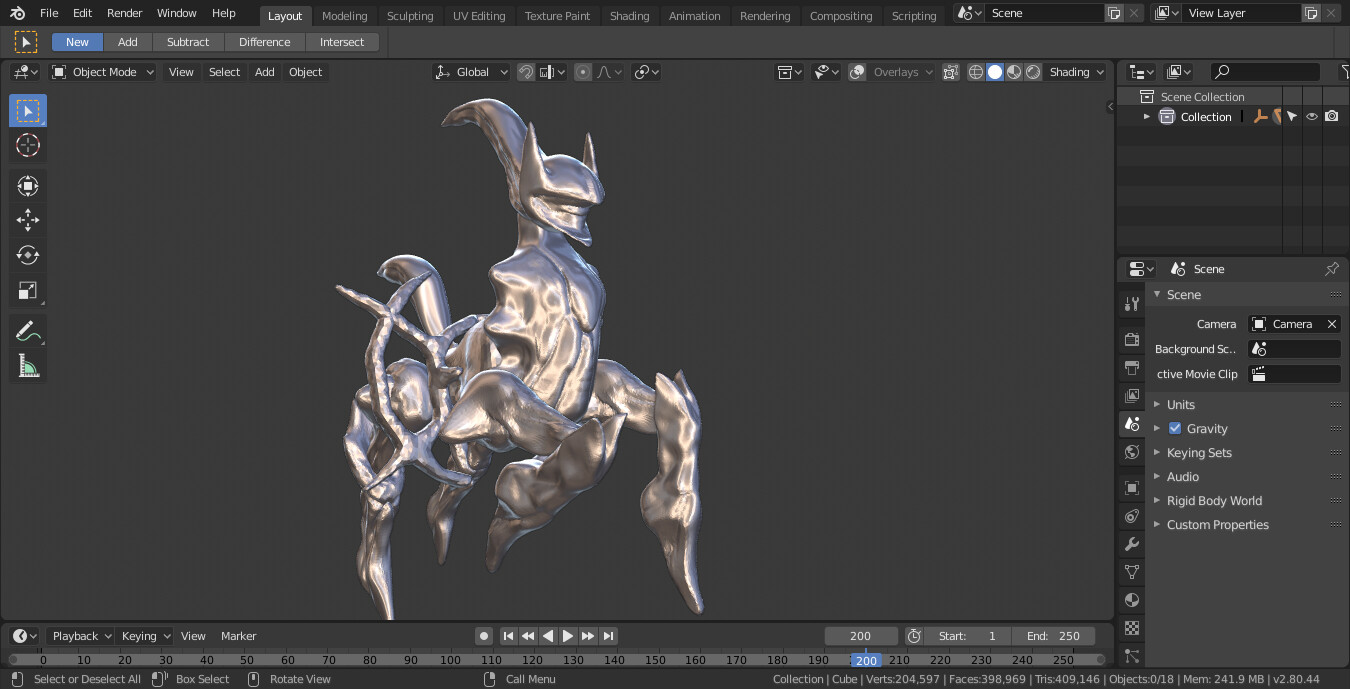Screen dimensions: 1350x689
Task: Switch to rendered viewport shading
Action: click(x=1033, y=72)
